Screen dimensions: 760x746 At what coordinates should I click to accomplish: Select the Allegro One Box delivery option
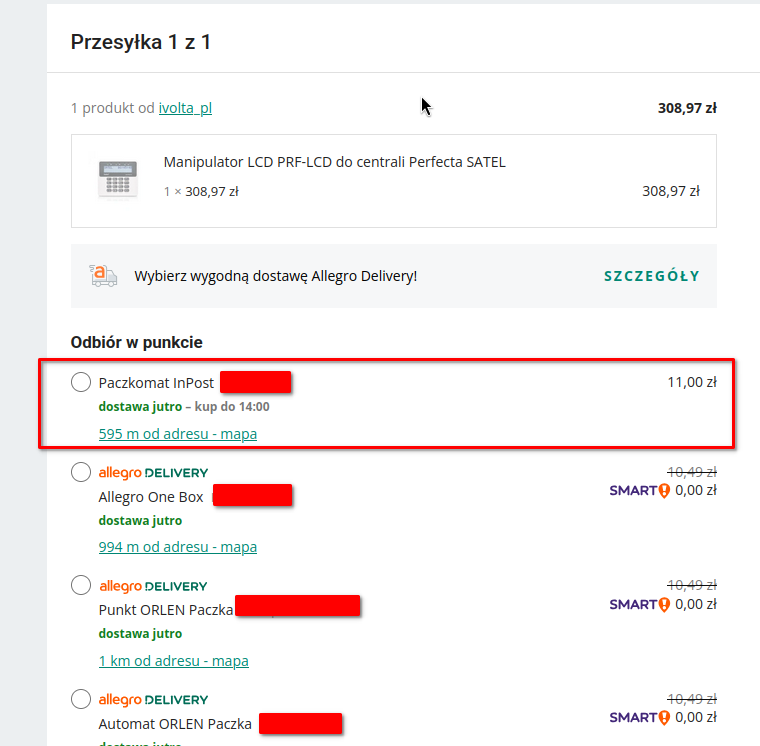coord(81,472)
